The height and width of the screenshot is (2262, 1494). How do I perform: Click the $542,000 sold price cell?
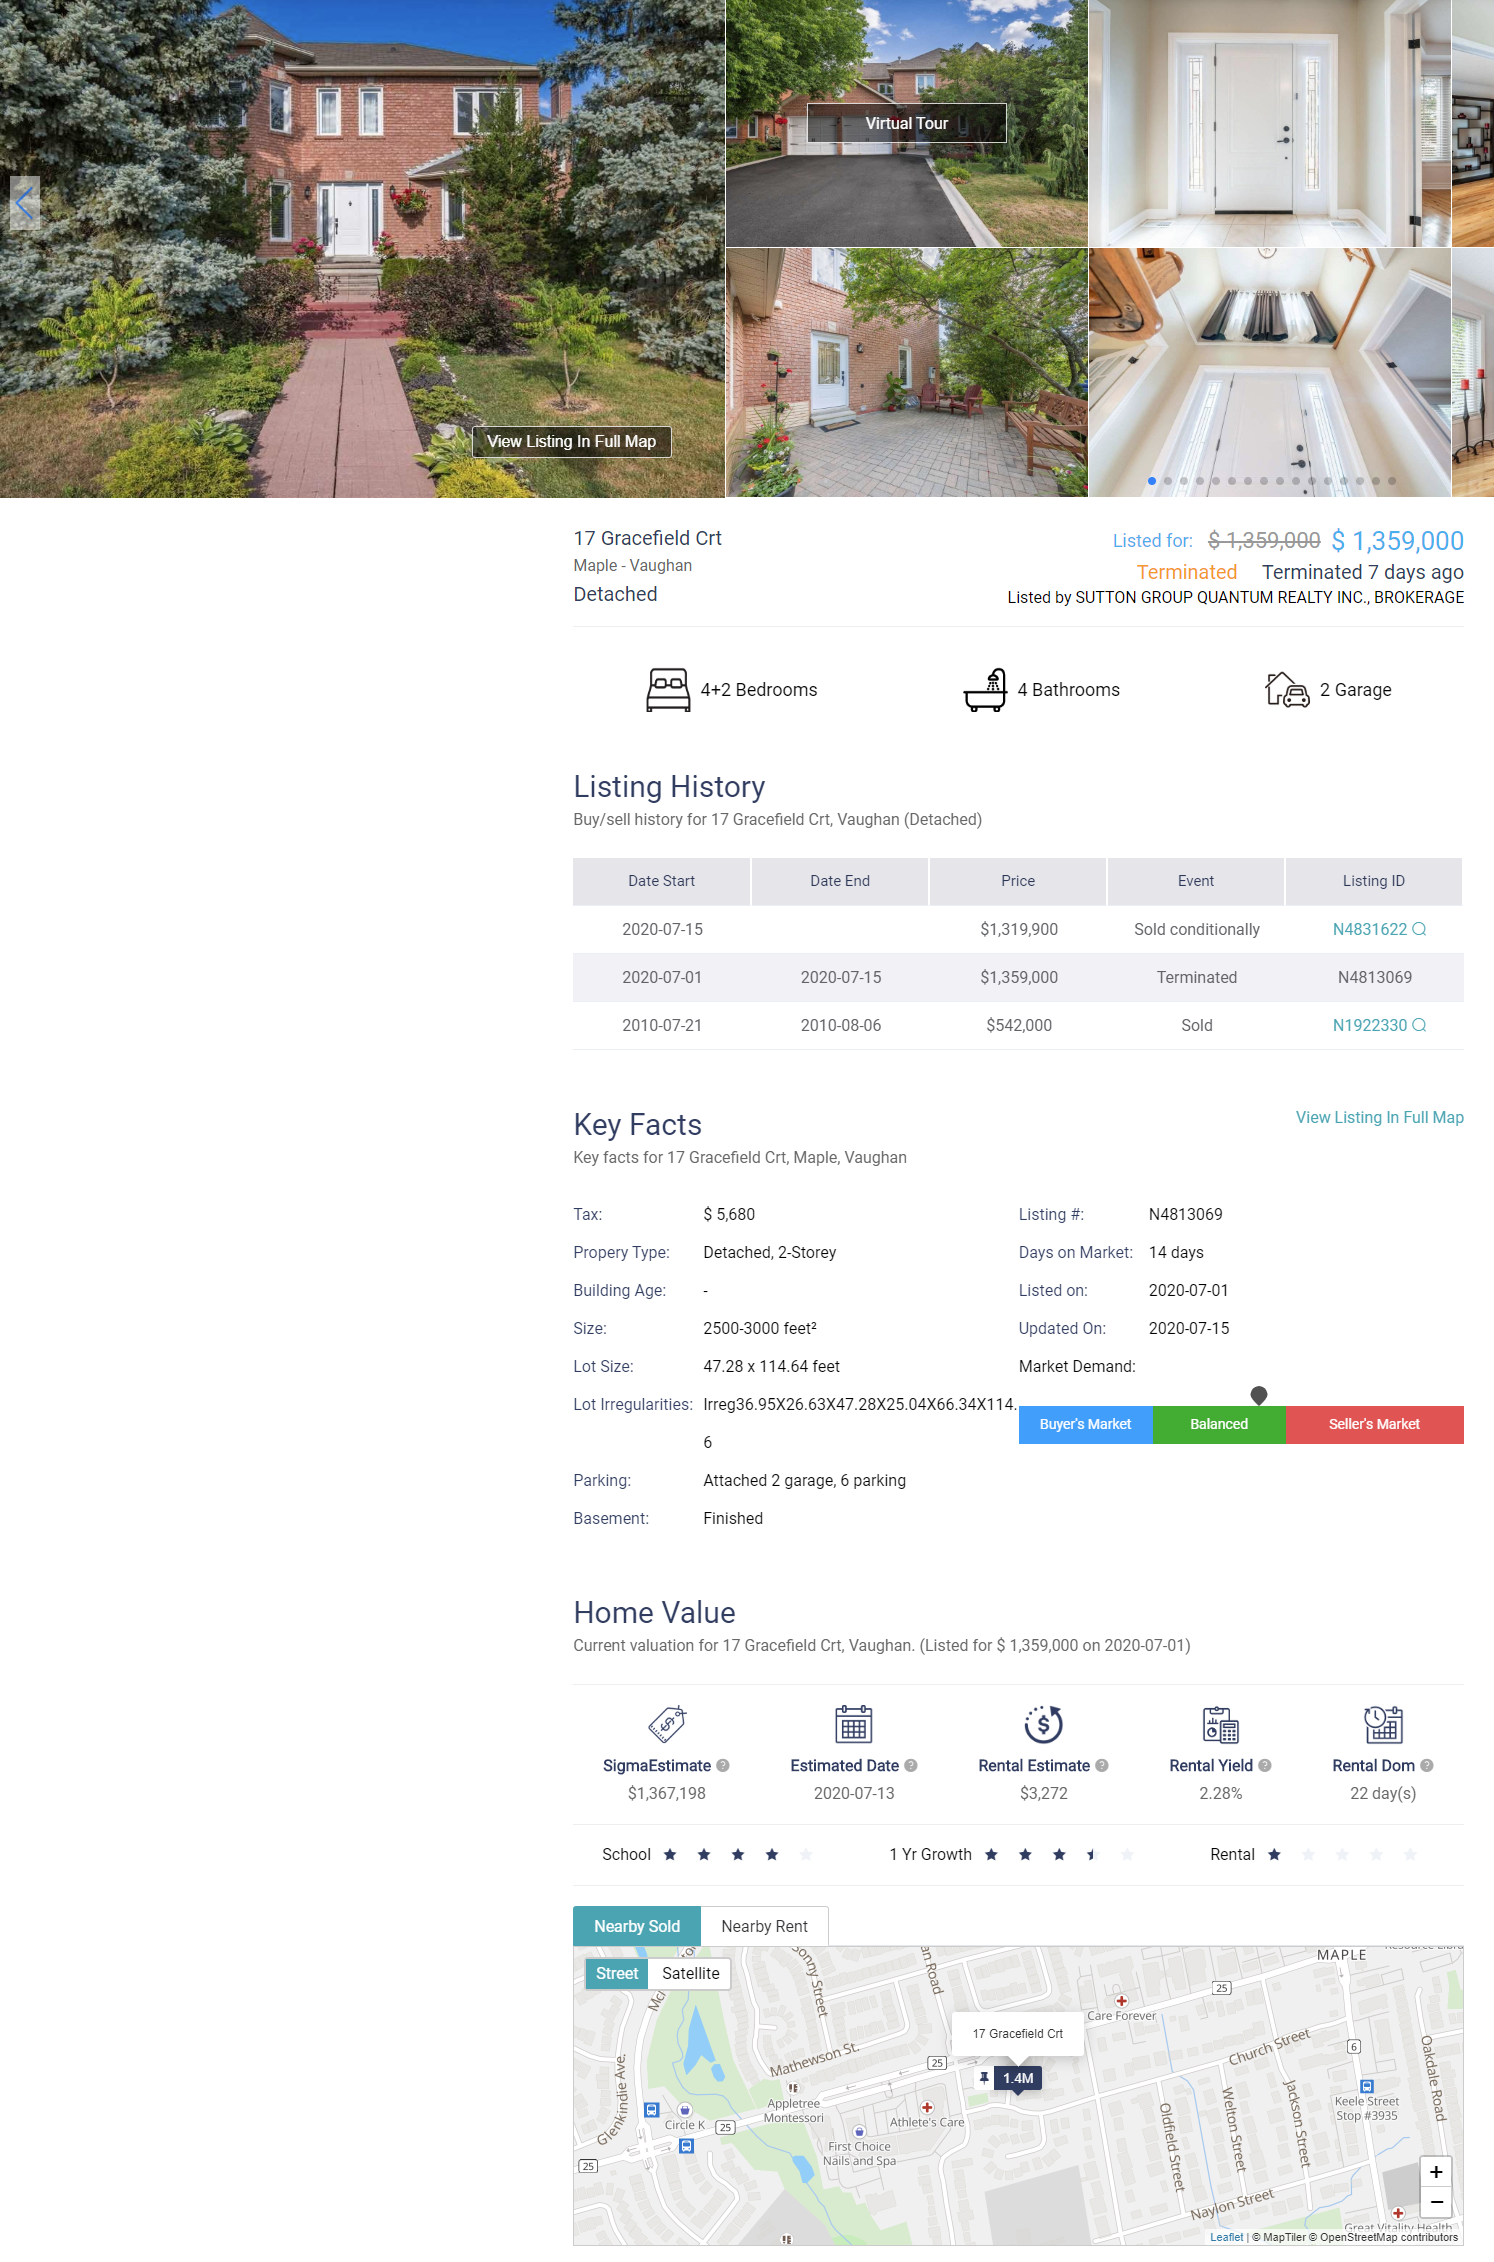[x=1019, y=1025]
